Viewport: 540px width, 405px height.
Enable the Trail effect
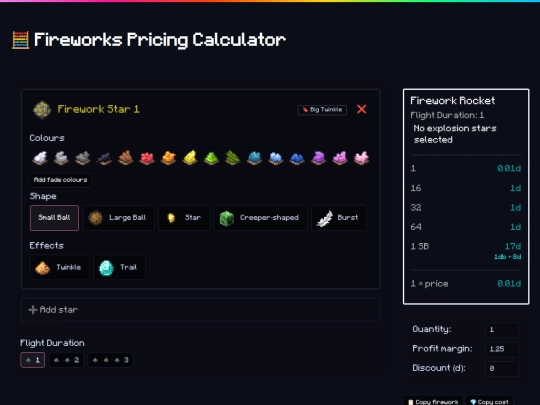[x=119, y=267]
